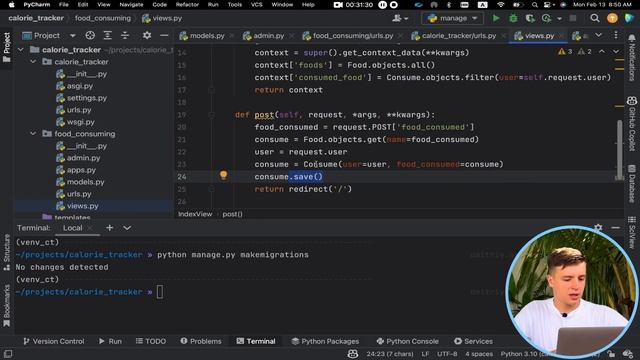Image resolution: width=640 pixels, height=360 pixels.
Task: Open Run tool window button
Action: (x=110, y=341)
